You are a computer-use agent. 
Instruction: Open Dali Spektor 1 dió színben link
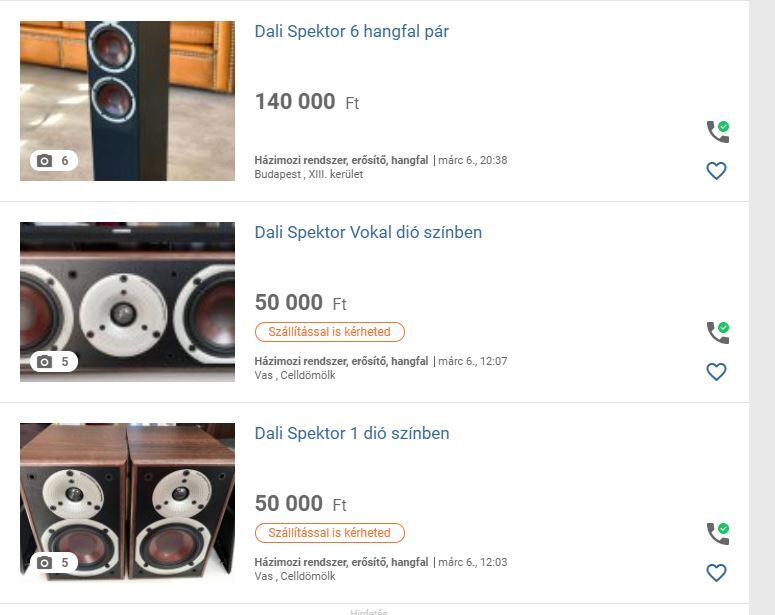click(351, 434)
